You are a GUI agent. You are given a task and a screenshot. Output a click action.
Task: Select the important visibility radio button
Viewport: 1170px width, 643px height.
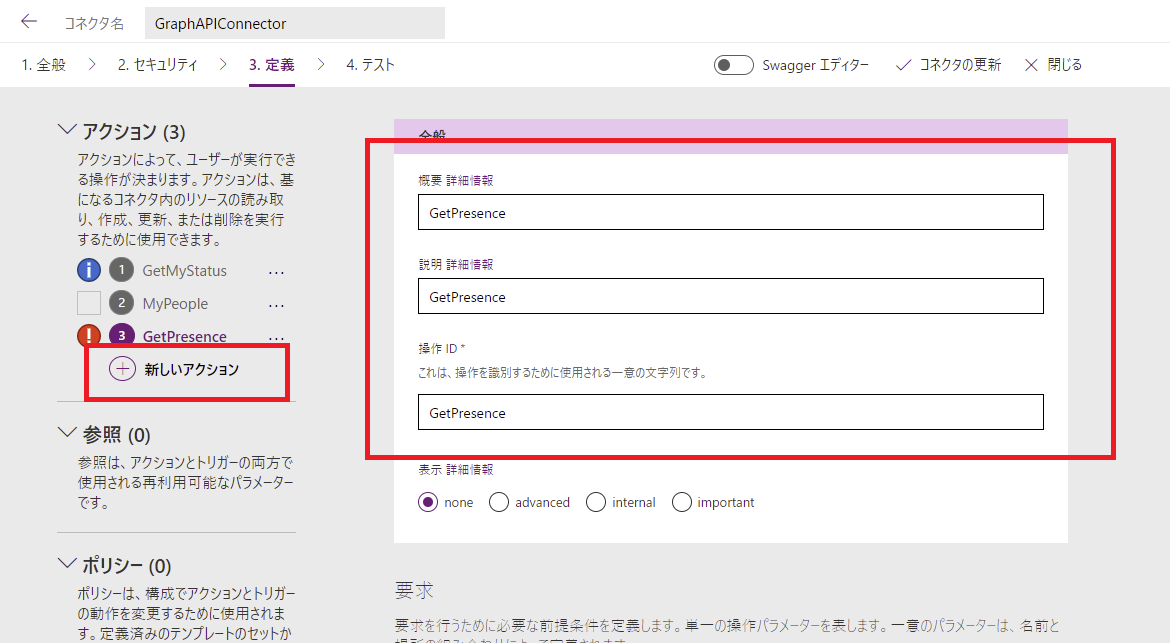tap(683, 502)
